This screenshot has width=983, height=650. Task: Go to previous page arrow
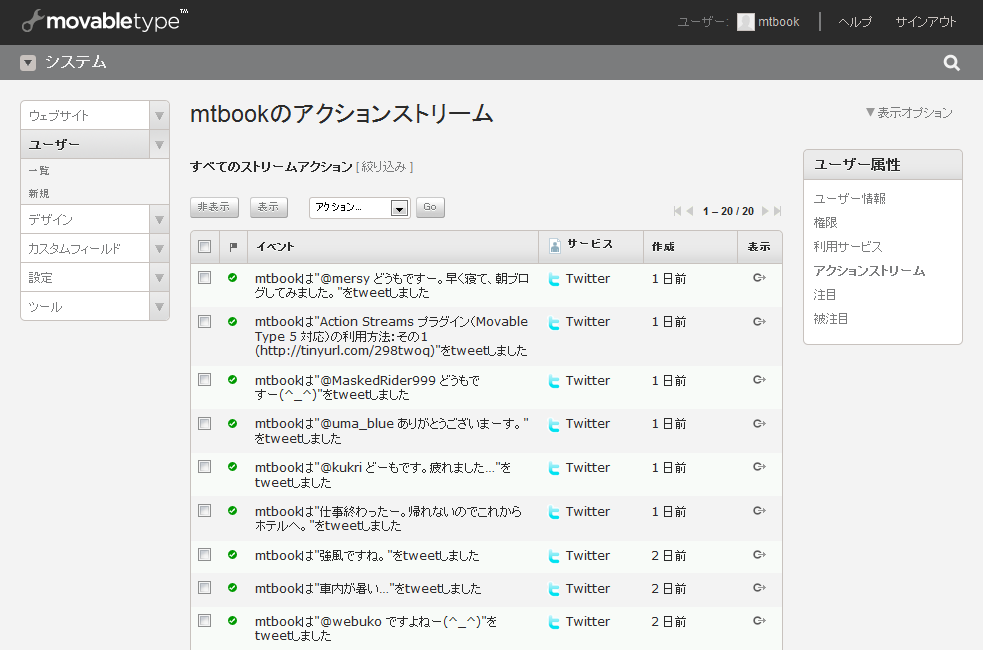690,211
